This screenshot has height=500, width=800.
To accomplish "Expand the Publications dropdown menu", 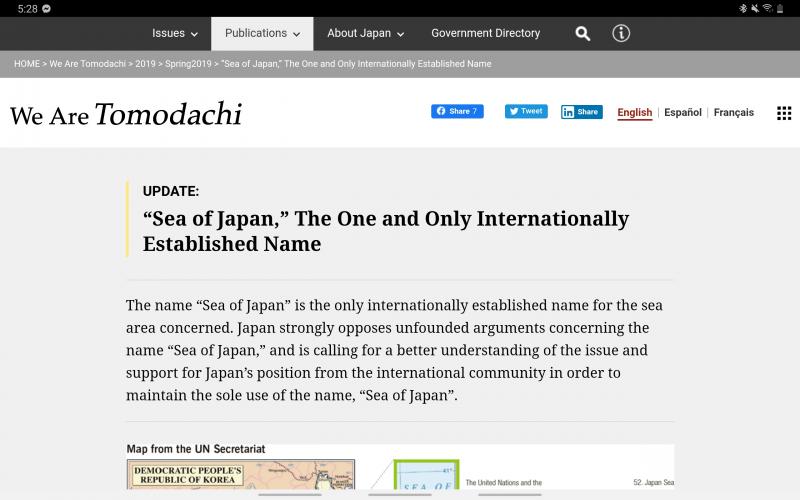I will (262, 33).
